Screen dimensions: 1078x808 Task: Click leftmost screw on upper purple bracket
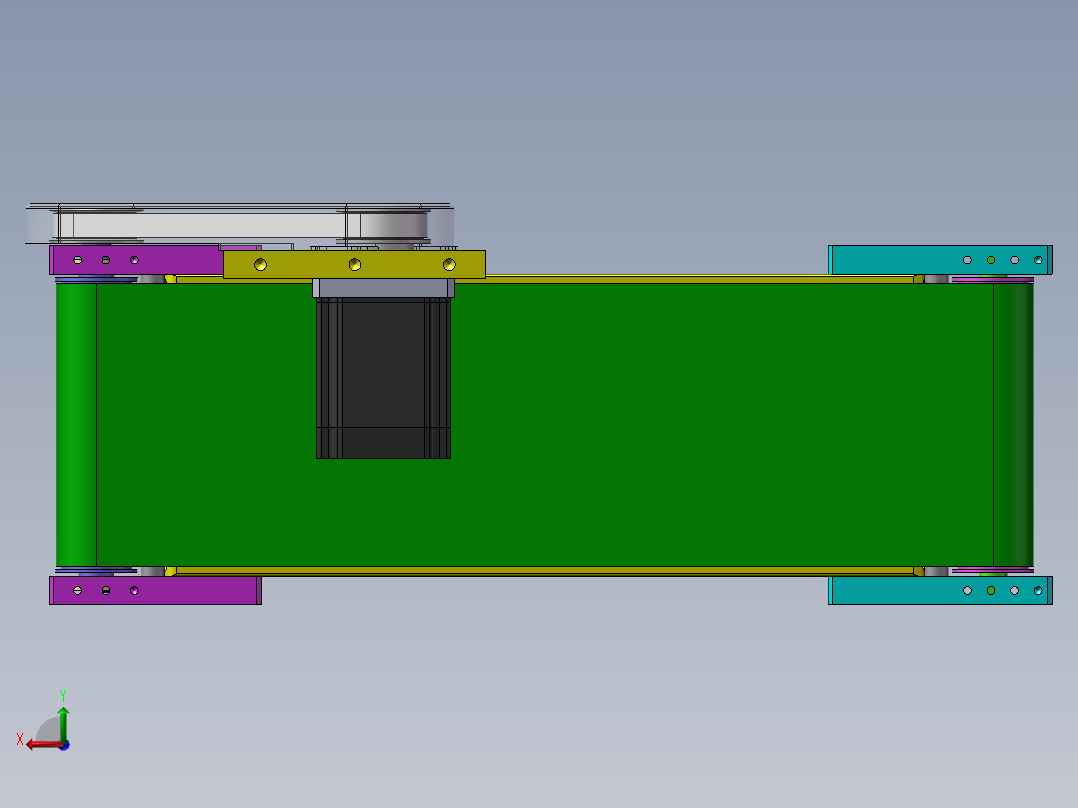click(78, 260)
